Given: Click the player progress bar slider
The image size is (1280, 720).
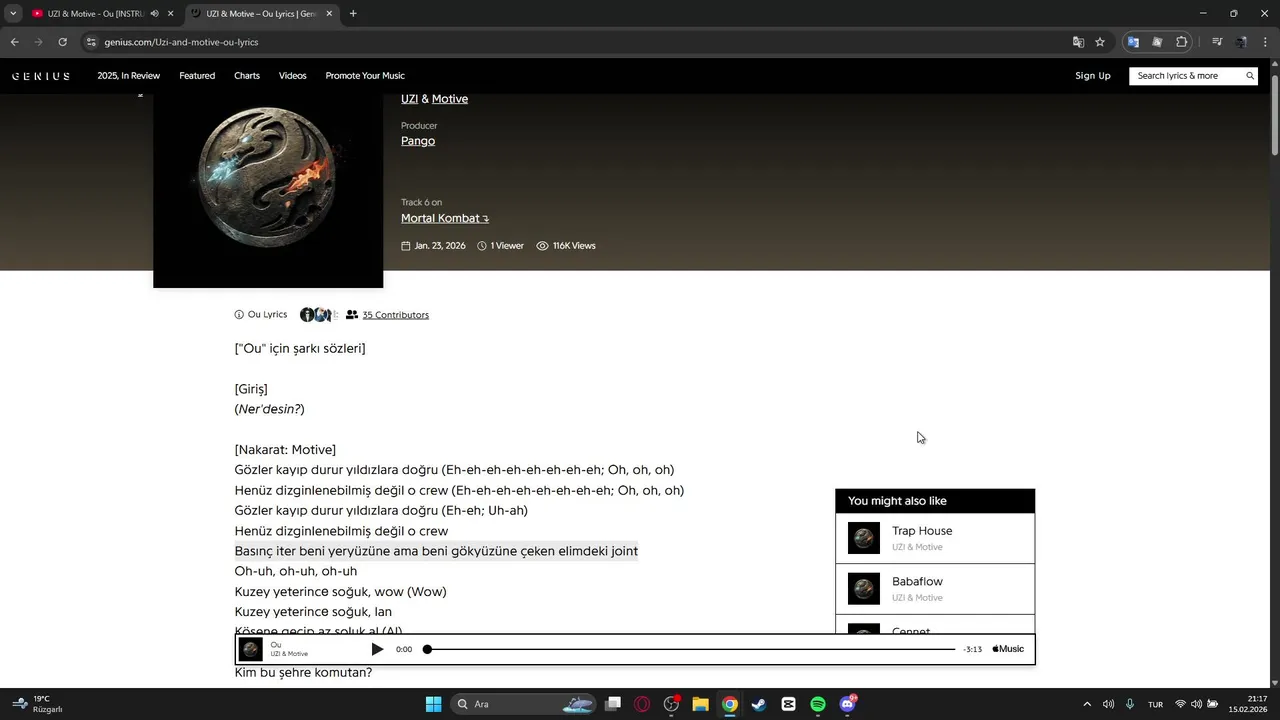Looking at the screenshot, I should pos(690,649).
